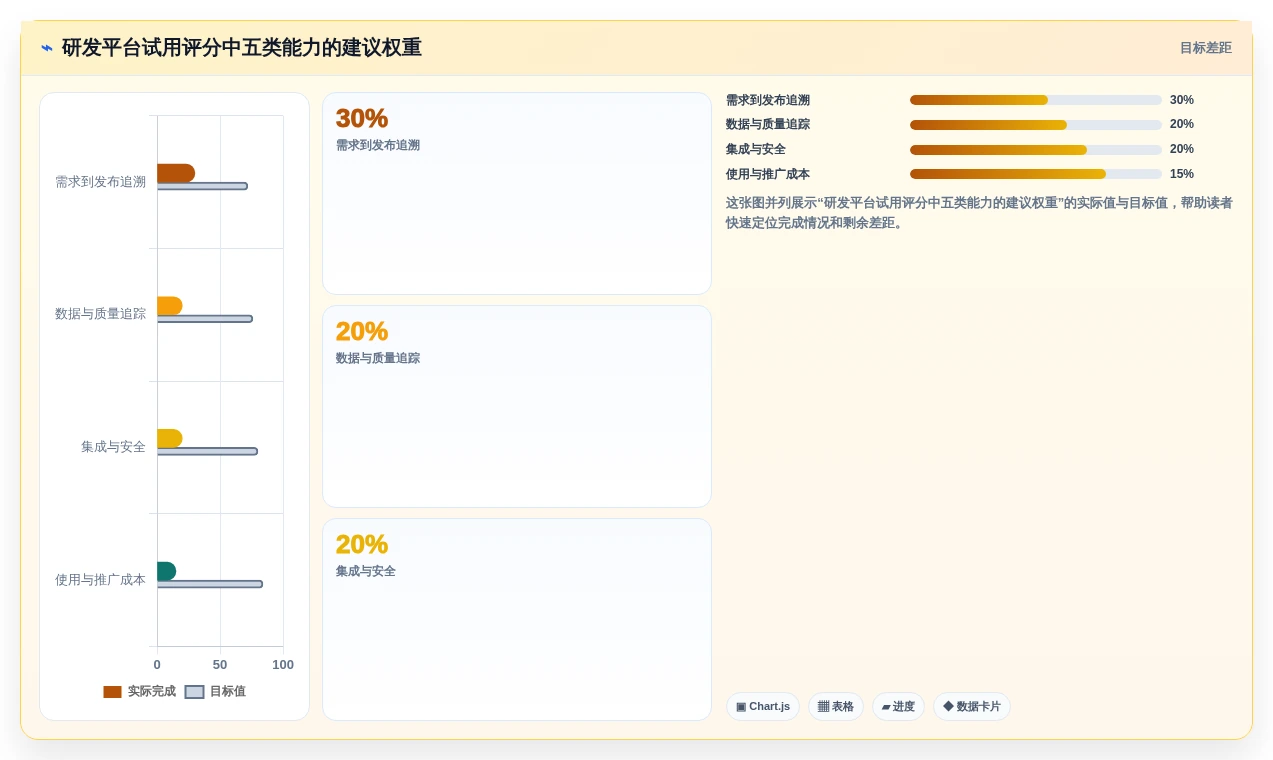Click the description paragraph under progress bars
This screenshot has width=1273, height=760.
[979, 213]
